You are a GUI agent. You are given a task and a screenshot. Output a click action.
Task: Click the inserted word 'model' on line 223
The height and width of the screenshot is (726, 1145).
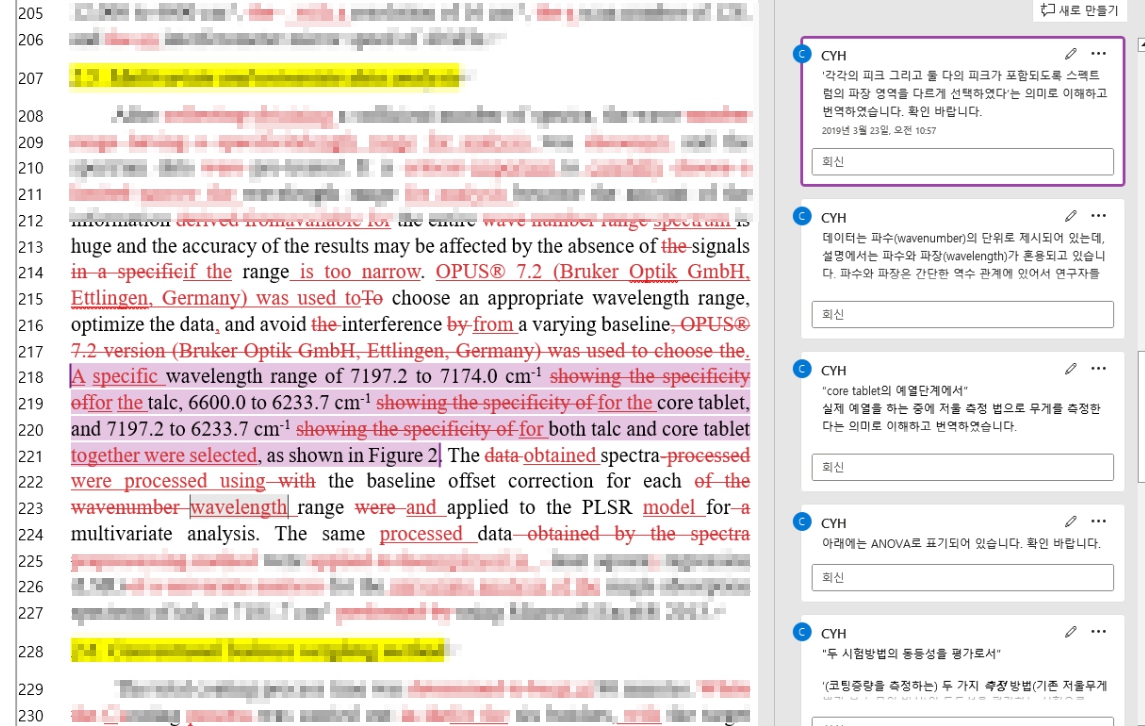click(669, 507)
